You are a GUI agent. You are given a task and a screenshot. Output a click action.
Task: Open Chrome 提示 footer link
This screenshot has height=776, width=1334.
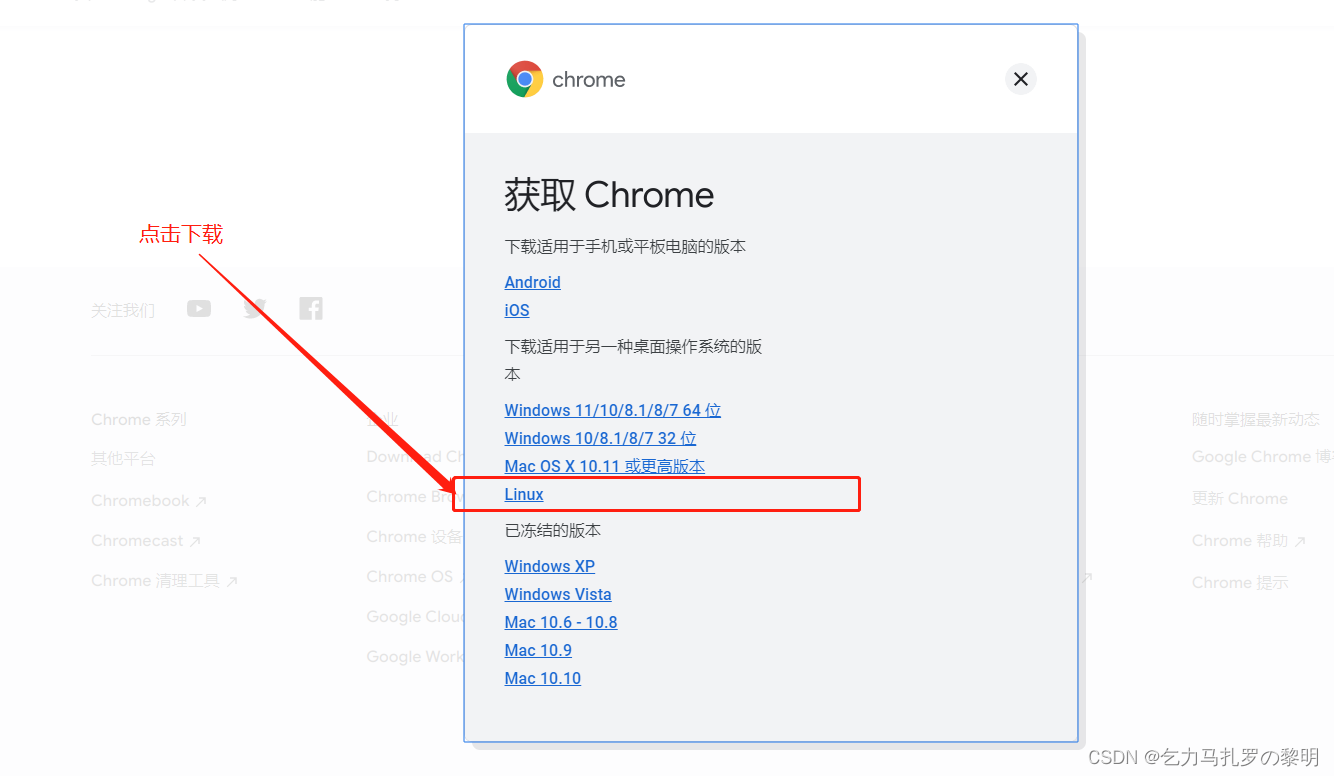(x=1240, y=582)
